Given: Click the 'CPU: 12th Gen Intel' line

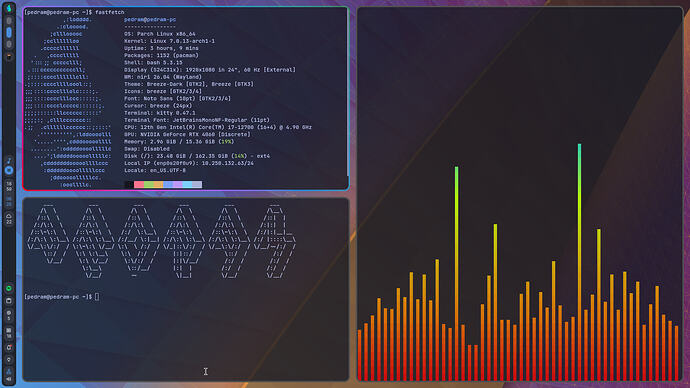Looking at the screenshot, I should (218, 127).
